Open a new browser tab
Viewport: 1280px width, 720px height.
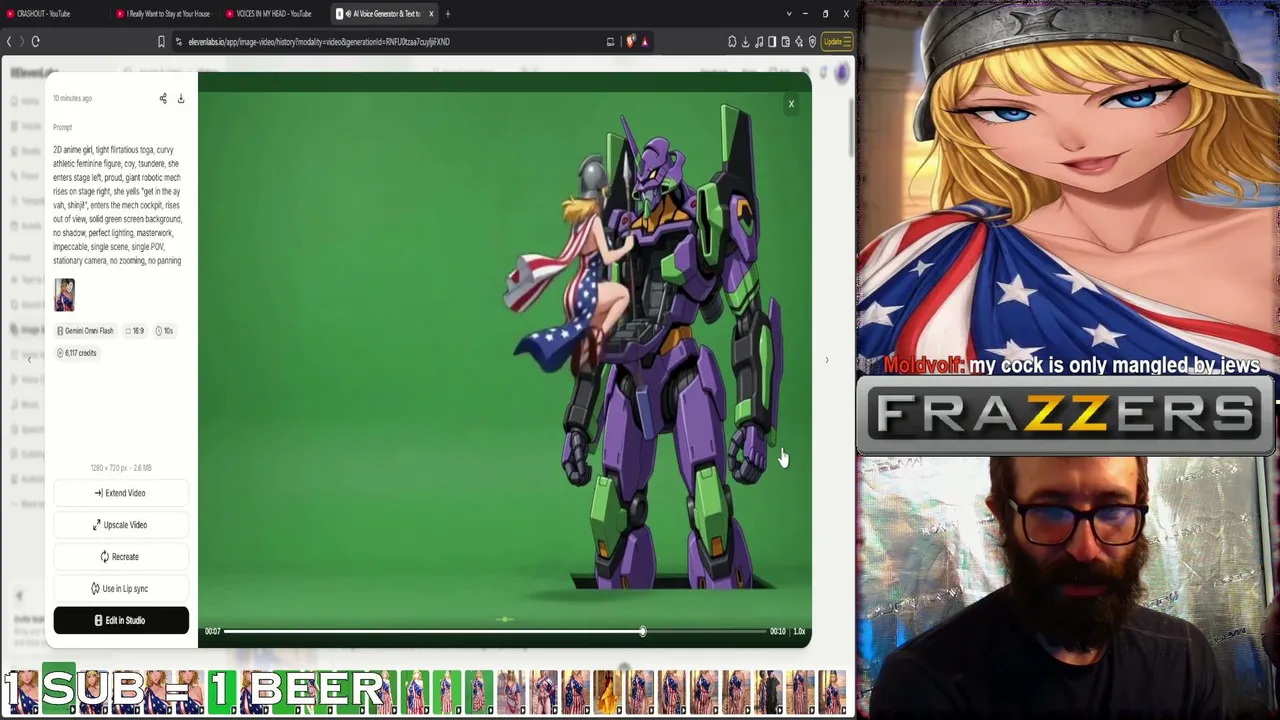point(448,14)
